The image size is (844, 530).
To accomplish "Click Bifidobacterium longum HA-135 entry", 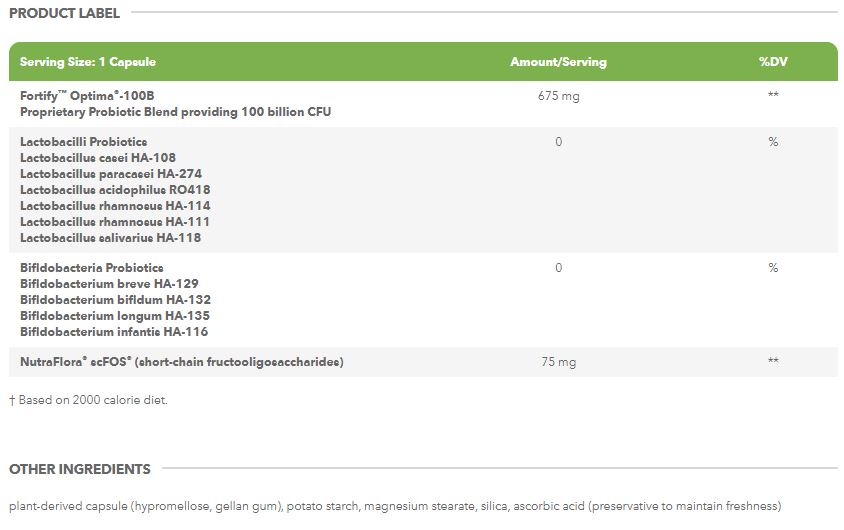I will point(114,316).
